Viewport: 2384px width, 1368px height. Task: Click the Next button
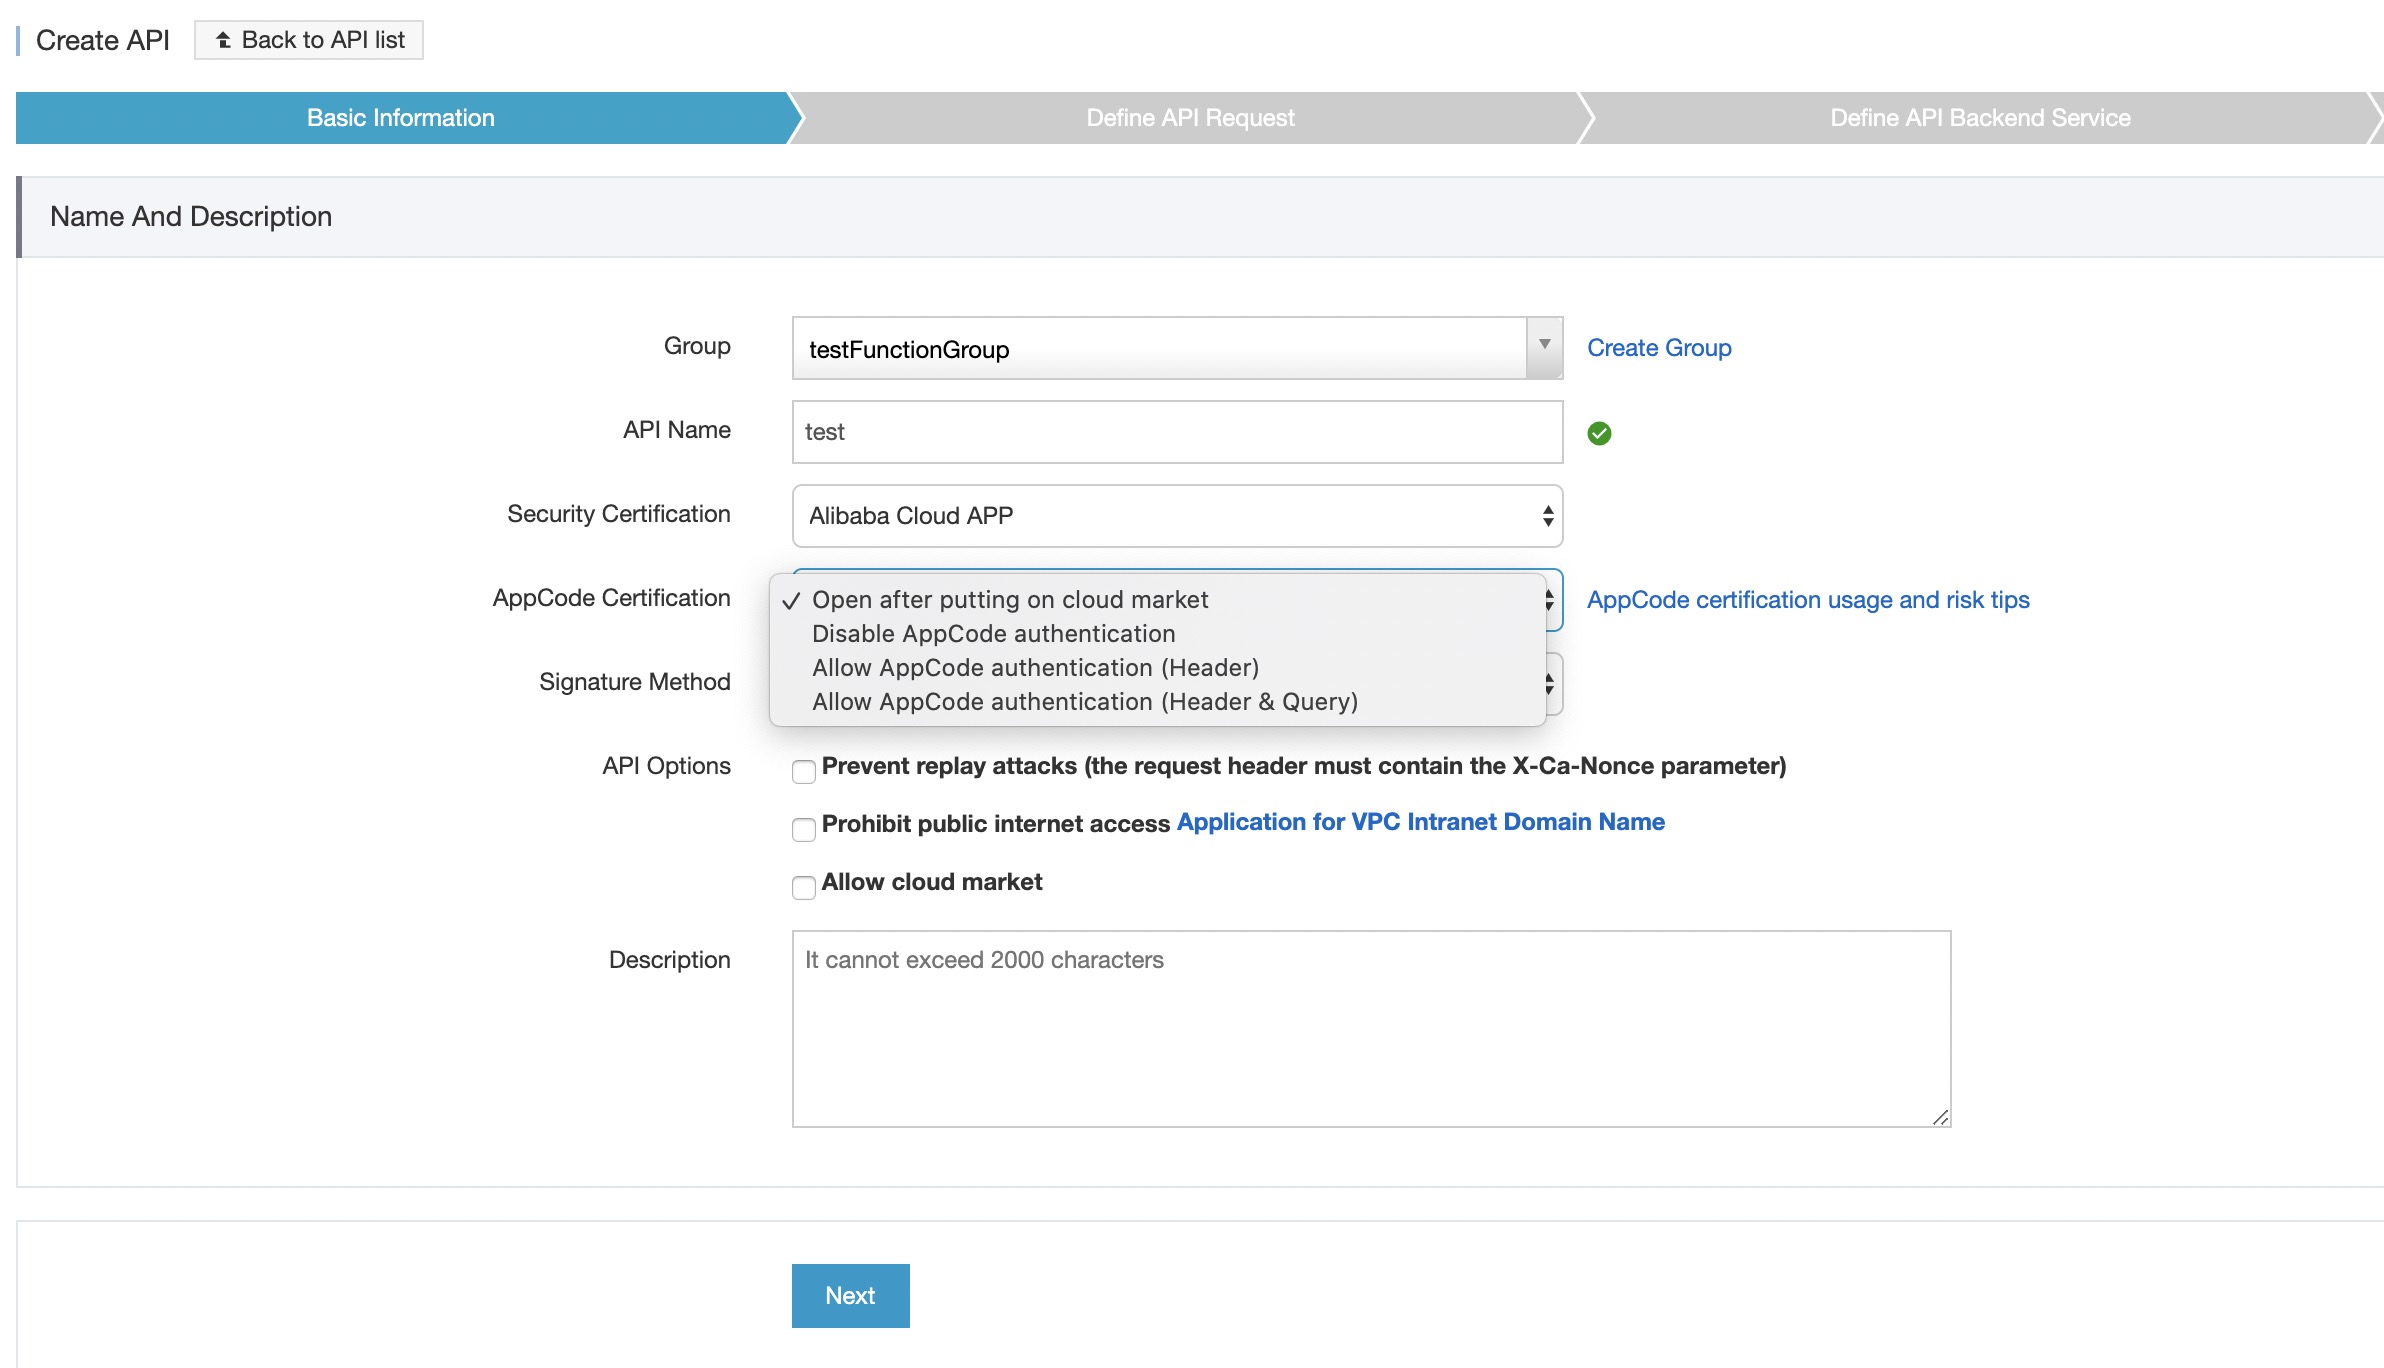pos(850,1296)
